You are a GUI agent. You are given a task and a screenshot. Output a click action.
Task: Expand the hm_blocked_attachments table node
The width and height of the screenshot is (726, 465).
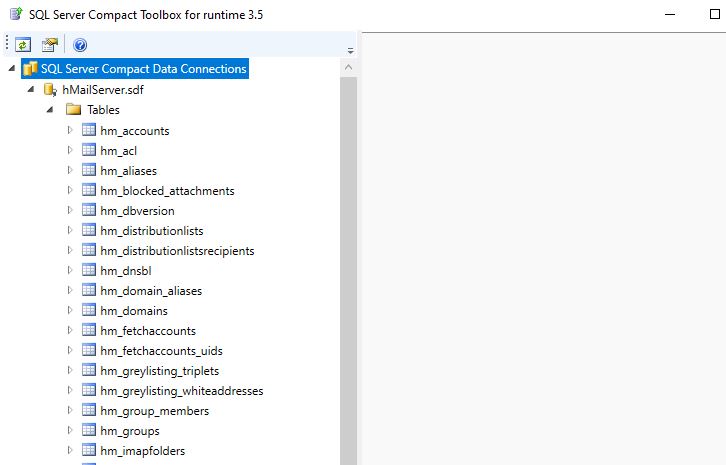tap(70, 190)
